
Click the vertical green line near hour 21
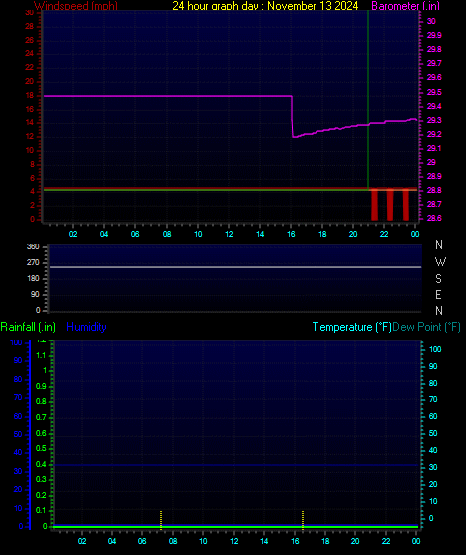(368, 100)
